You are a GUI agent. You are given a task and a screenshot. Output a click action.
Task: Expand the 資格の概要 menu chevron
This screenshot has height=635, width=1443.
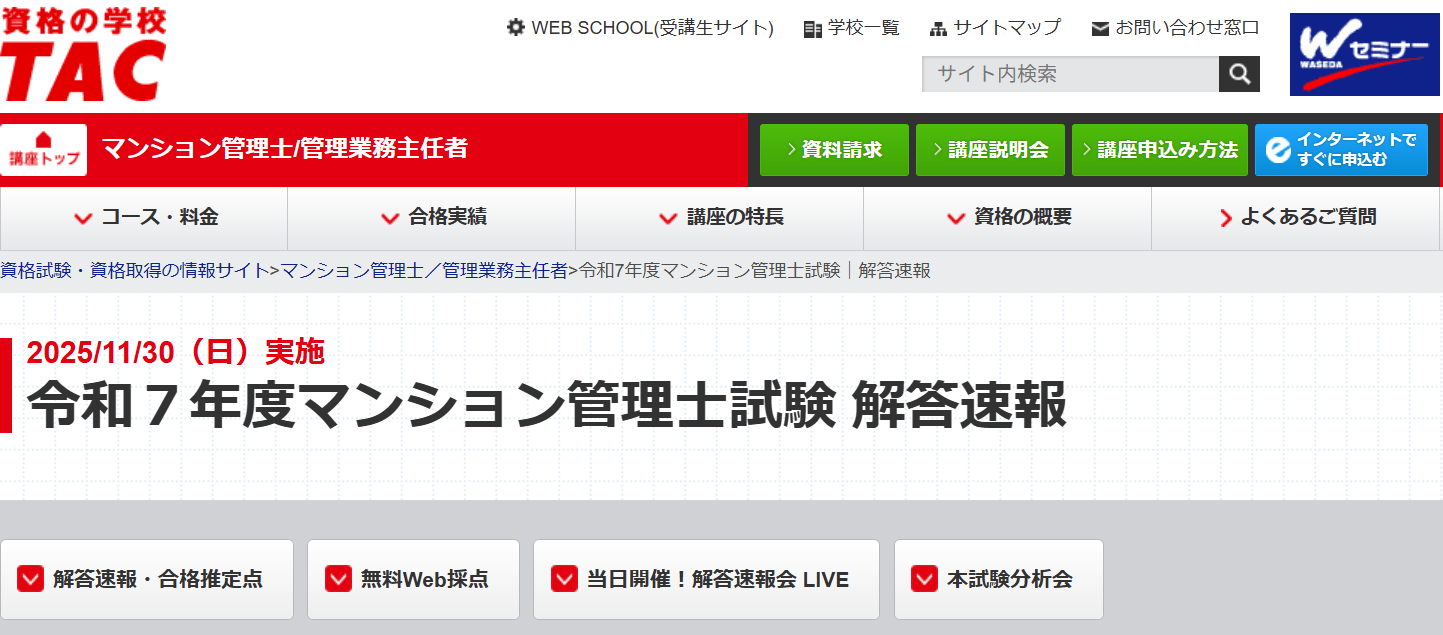coord(955,218)
